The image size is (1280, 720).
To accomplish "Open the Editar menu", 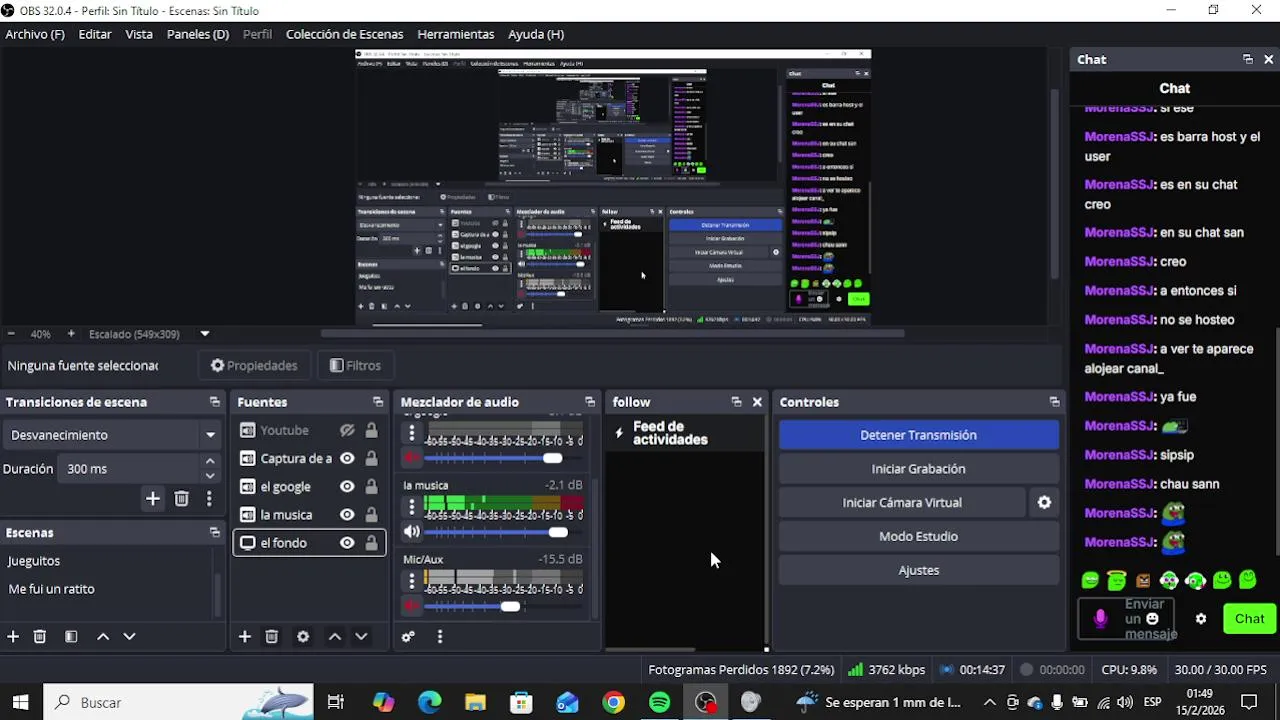I will click(x=95, y=34).
